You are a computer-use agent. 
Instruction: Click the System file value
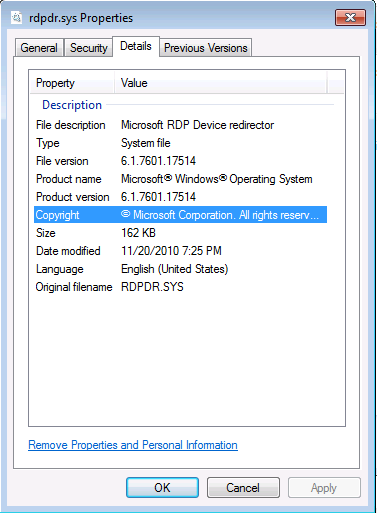pyautogui.click(x=146, y=143)
